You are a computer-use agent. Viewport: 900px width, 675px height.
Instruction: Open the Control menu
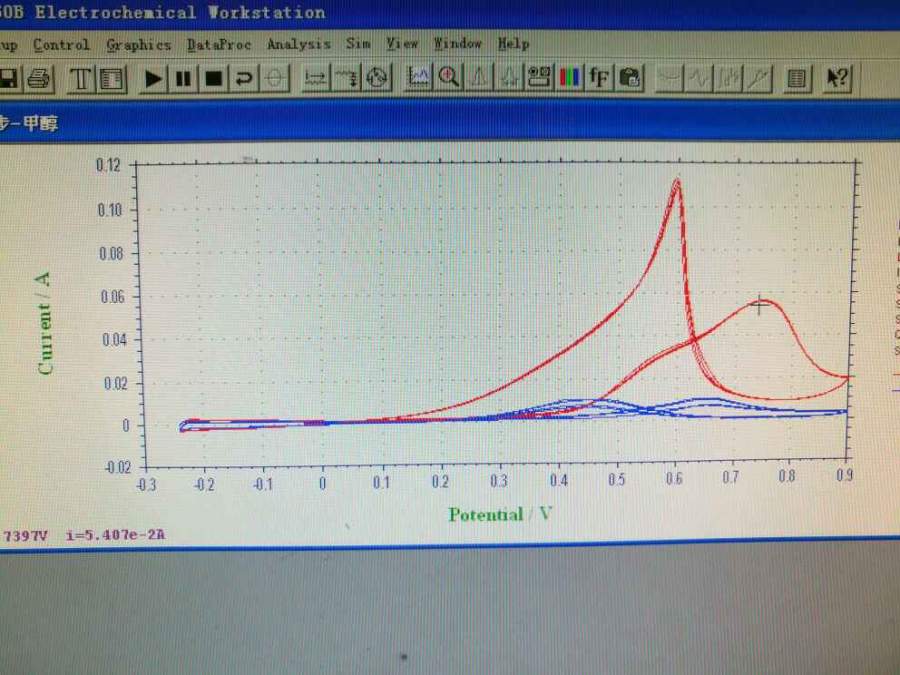tap(61, 45)
